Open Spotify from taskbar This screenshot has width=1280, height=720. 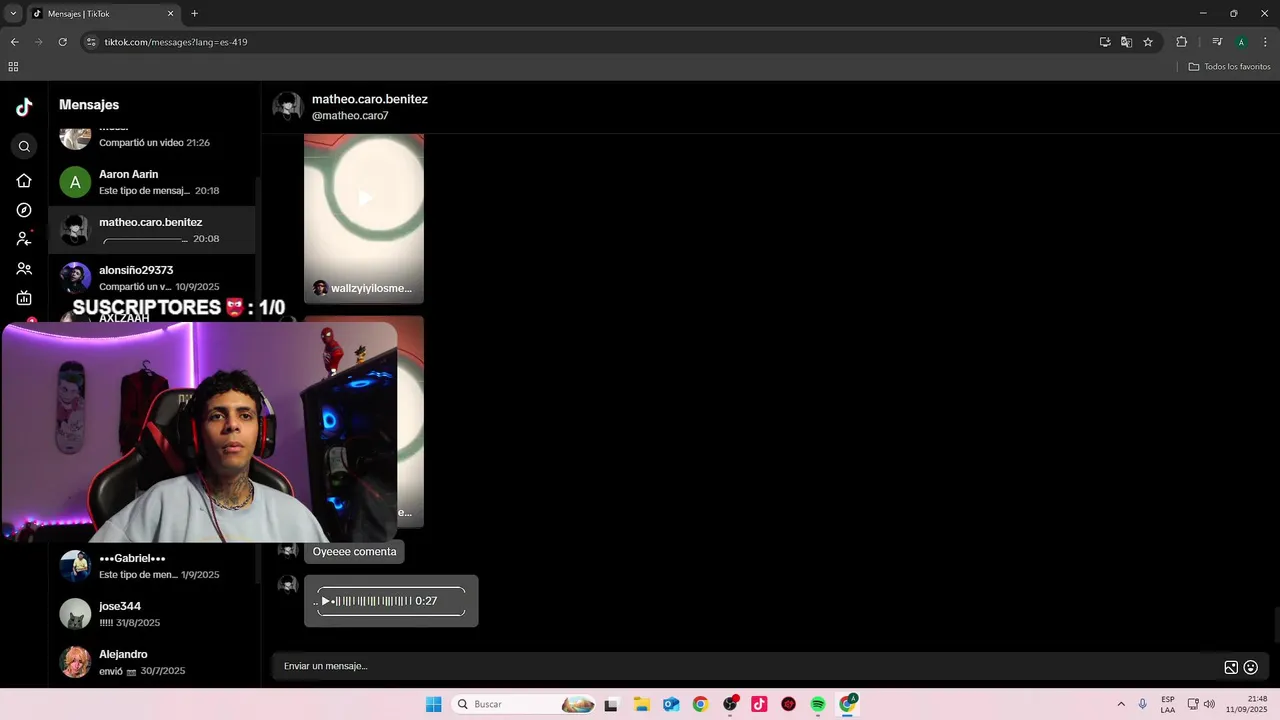pyautogui.click(x=818, y=705)
